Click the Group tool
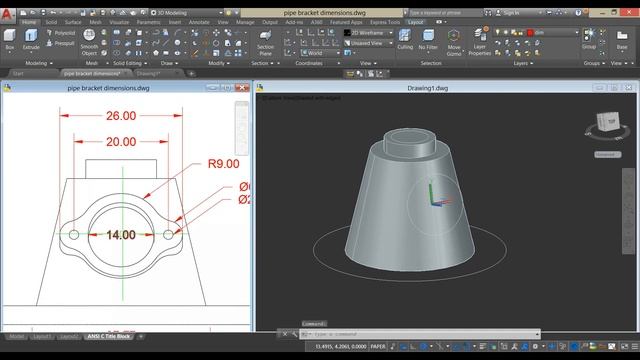Screen dimensions: 640x360 click(589, 39)
